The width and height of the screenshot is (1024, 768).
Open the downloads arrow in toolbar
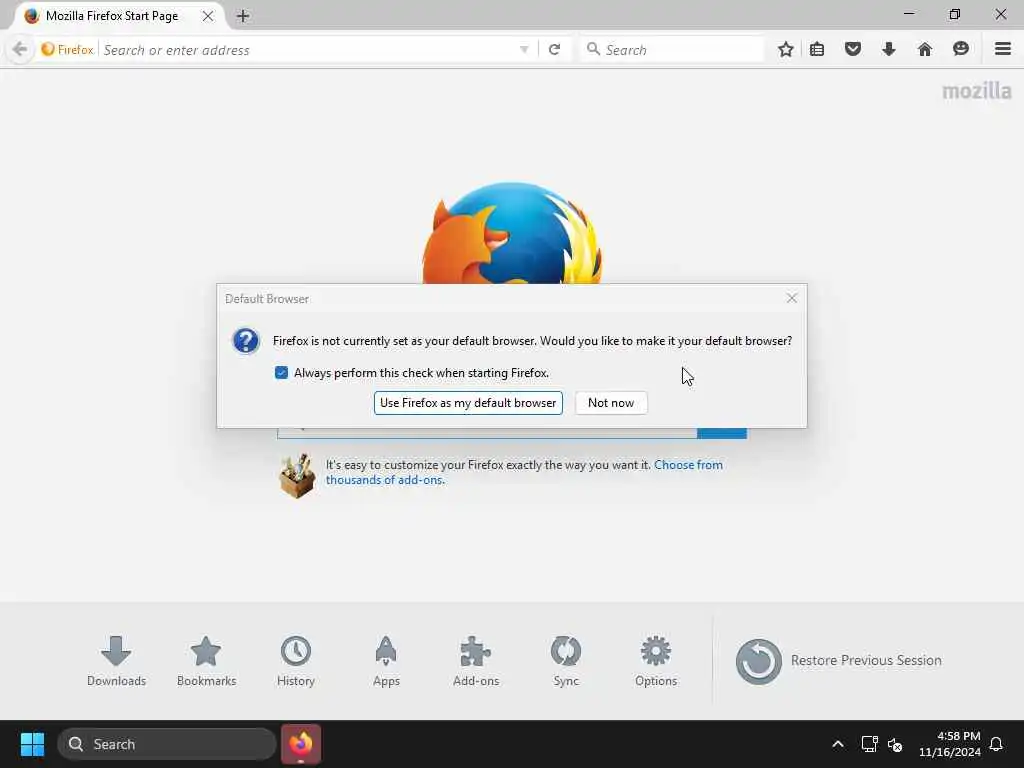tap(889, 50)
